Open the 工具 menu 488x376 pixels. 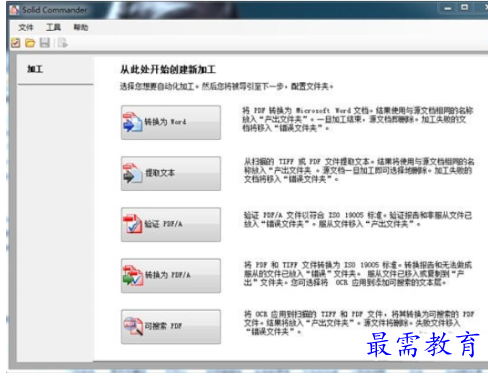[53, 27]
